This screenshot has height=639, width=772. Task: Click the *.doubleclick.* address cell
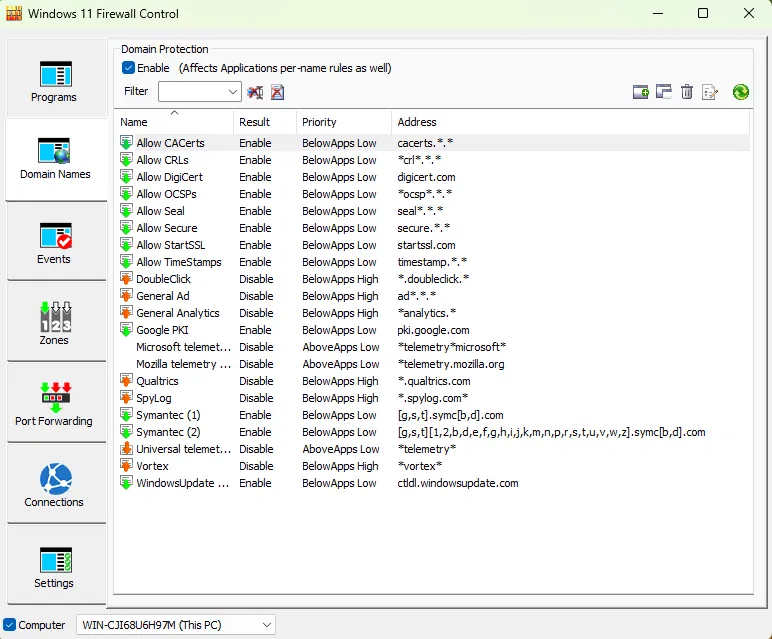coord(433,279)
